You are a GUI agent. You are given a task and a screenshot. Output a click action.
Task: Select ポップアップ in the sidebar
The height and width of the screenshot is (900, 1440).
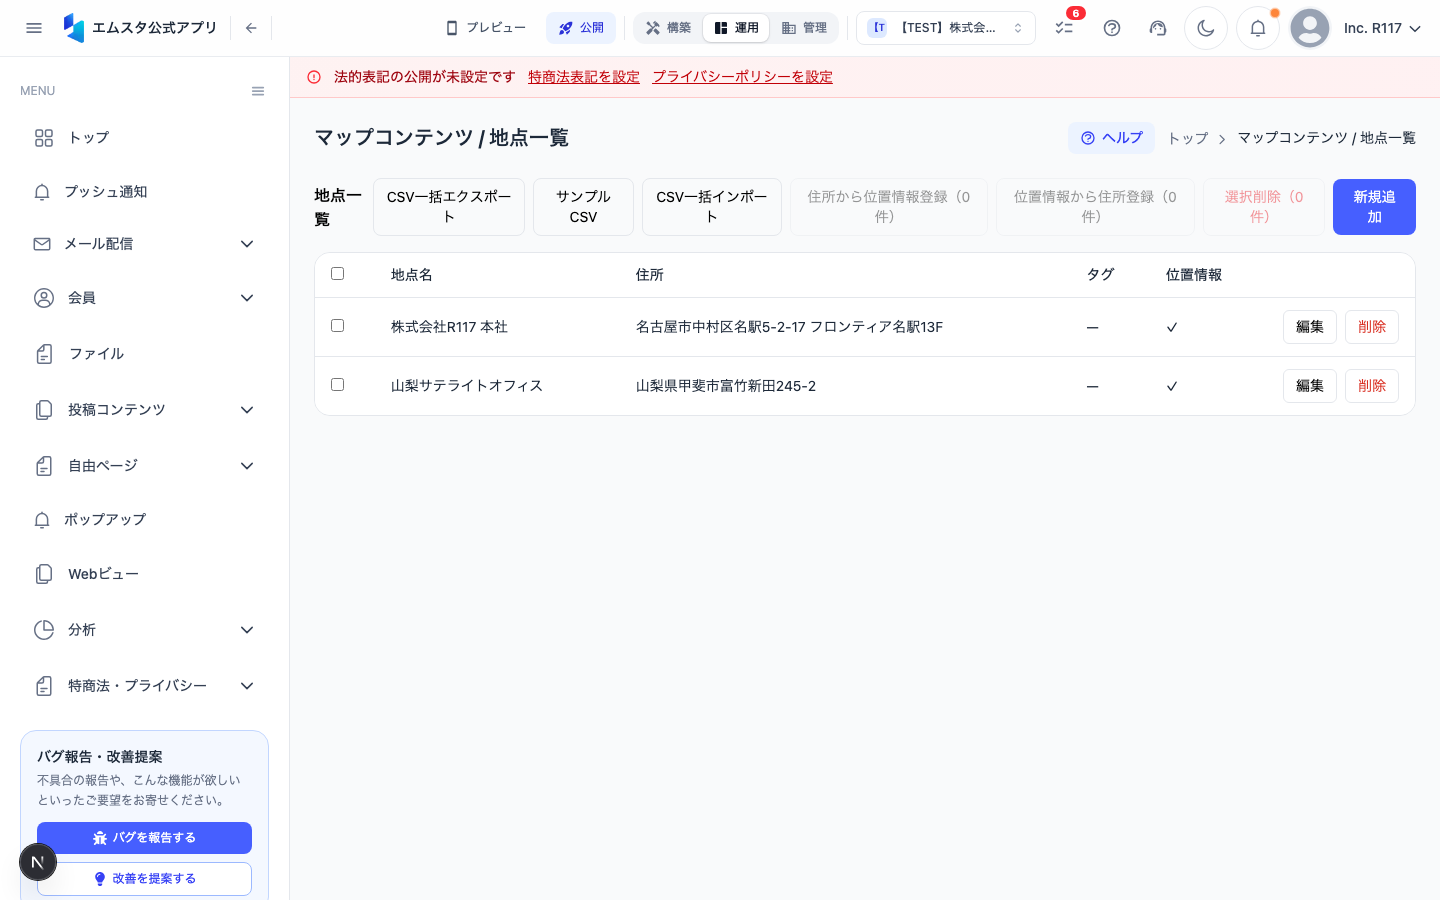(144, 520)
